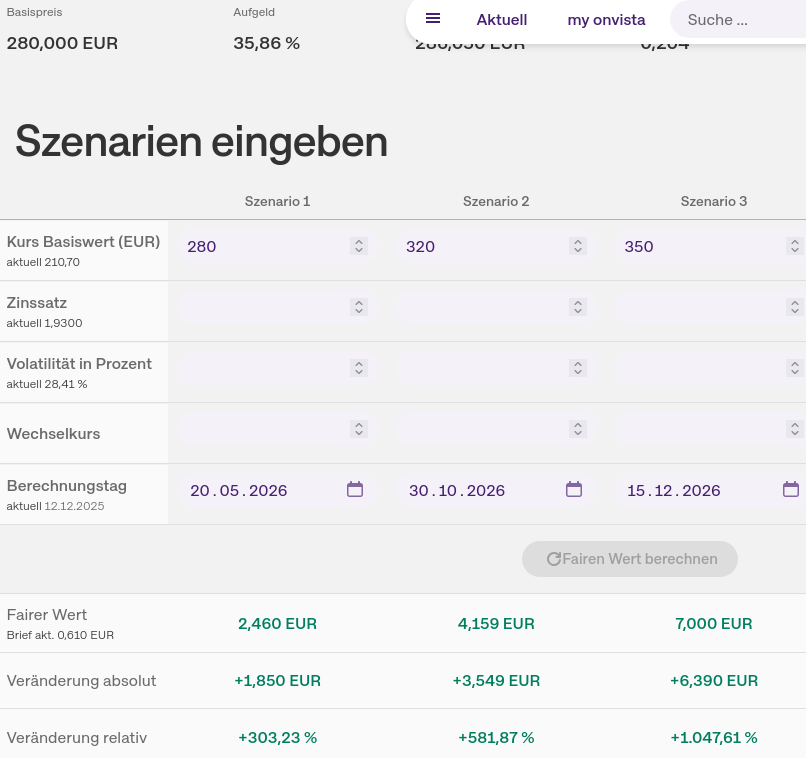The image size is (806, 758).
Task: Click Szenario 1 Volatilität in Prozent field
Action: click(262, 369)
